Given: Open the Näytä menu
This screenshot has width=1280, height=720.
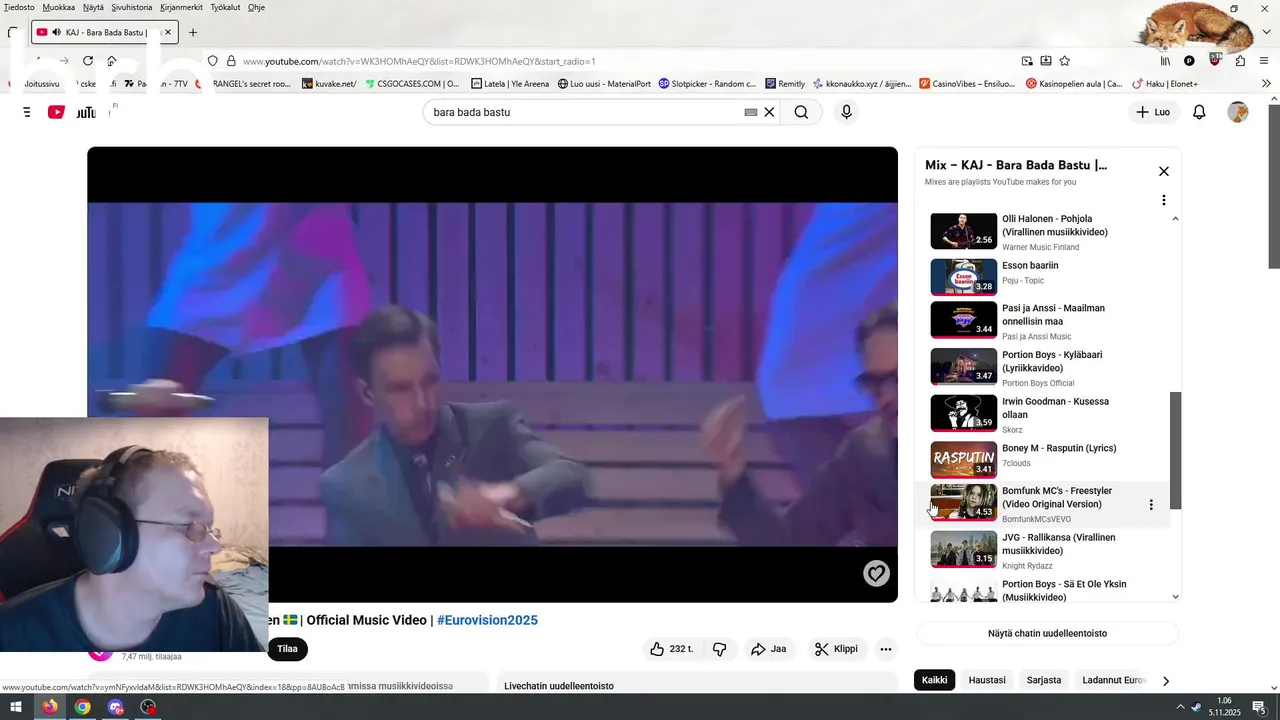Looking at the screenshot, I should coord(93,7).
